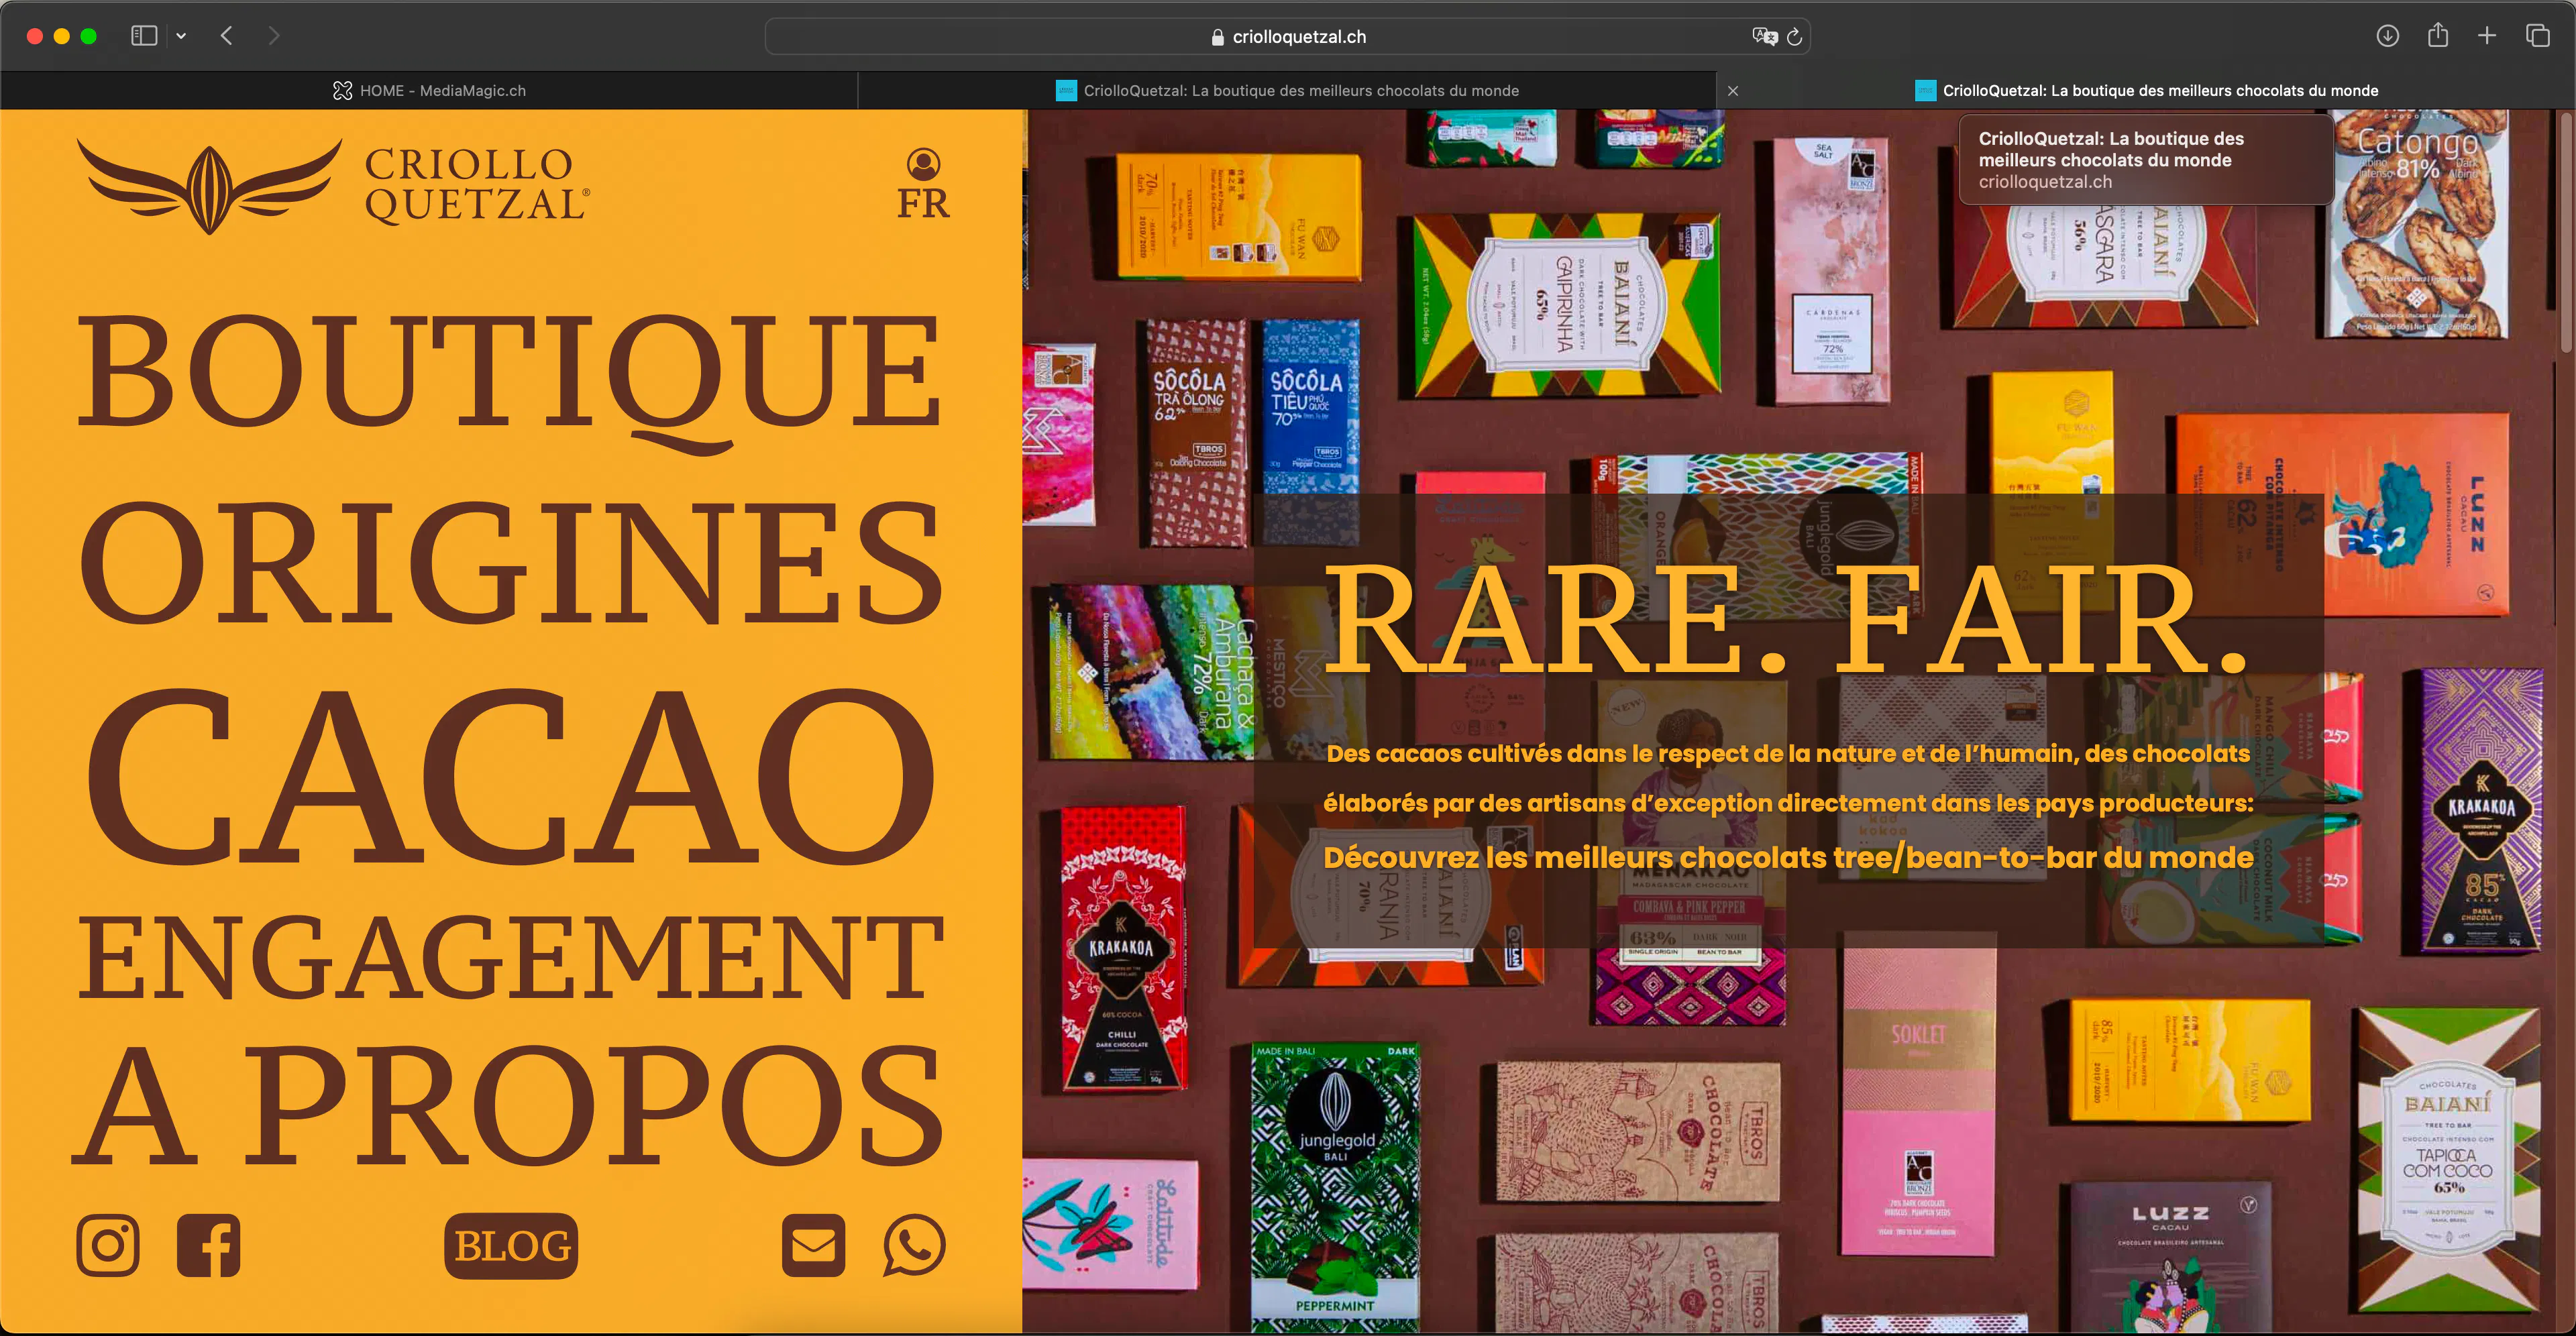Viewport: 2576px width, 1336px height.
Task: Click the BLOG button
Action: pos(511,1246)
